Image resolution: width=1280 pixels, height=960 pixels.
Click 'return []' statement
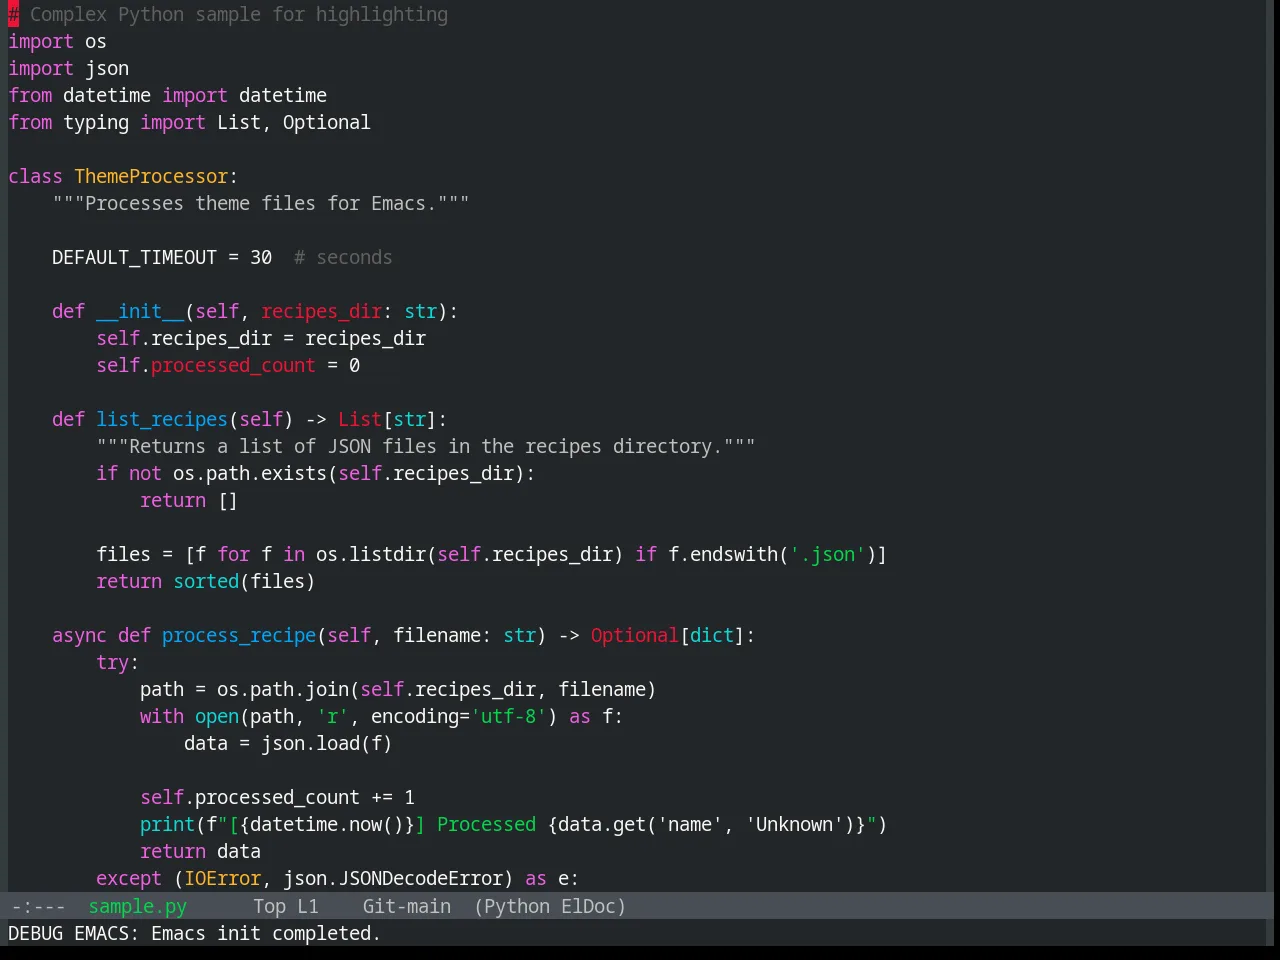189,500
